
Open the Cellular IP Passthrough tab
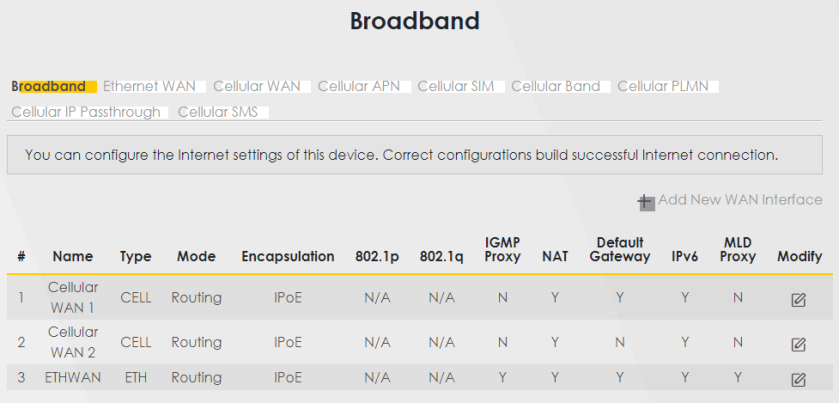[86, 112]
